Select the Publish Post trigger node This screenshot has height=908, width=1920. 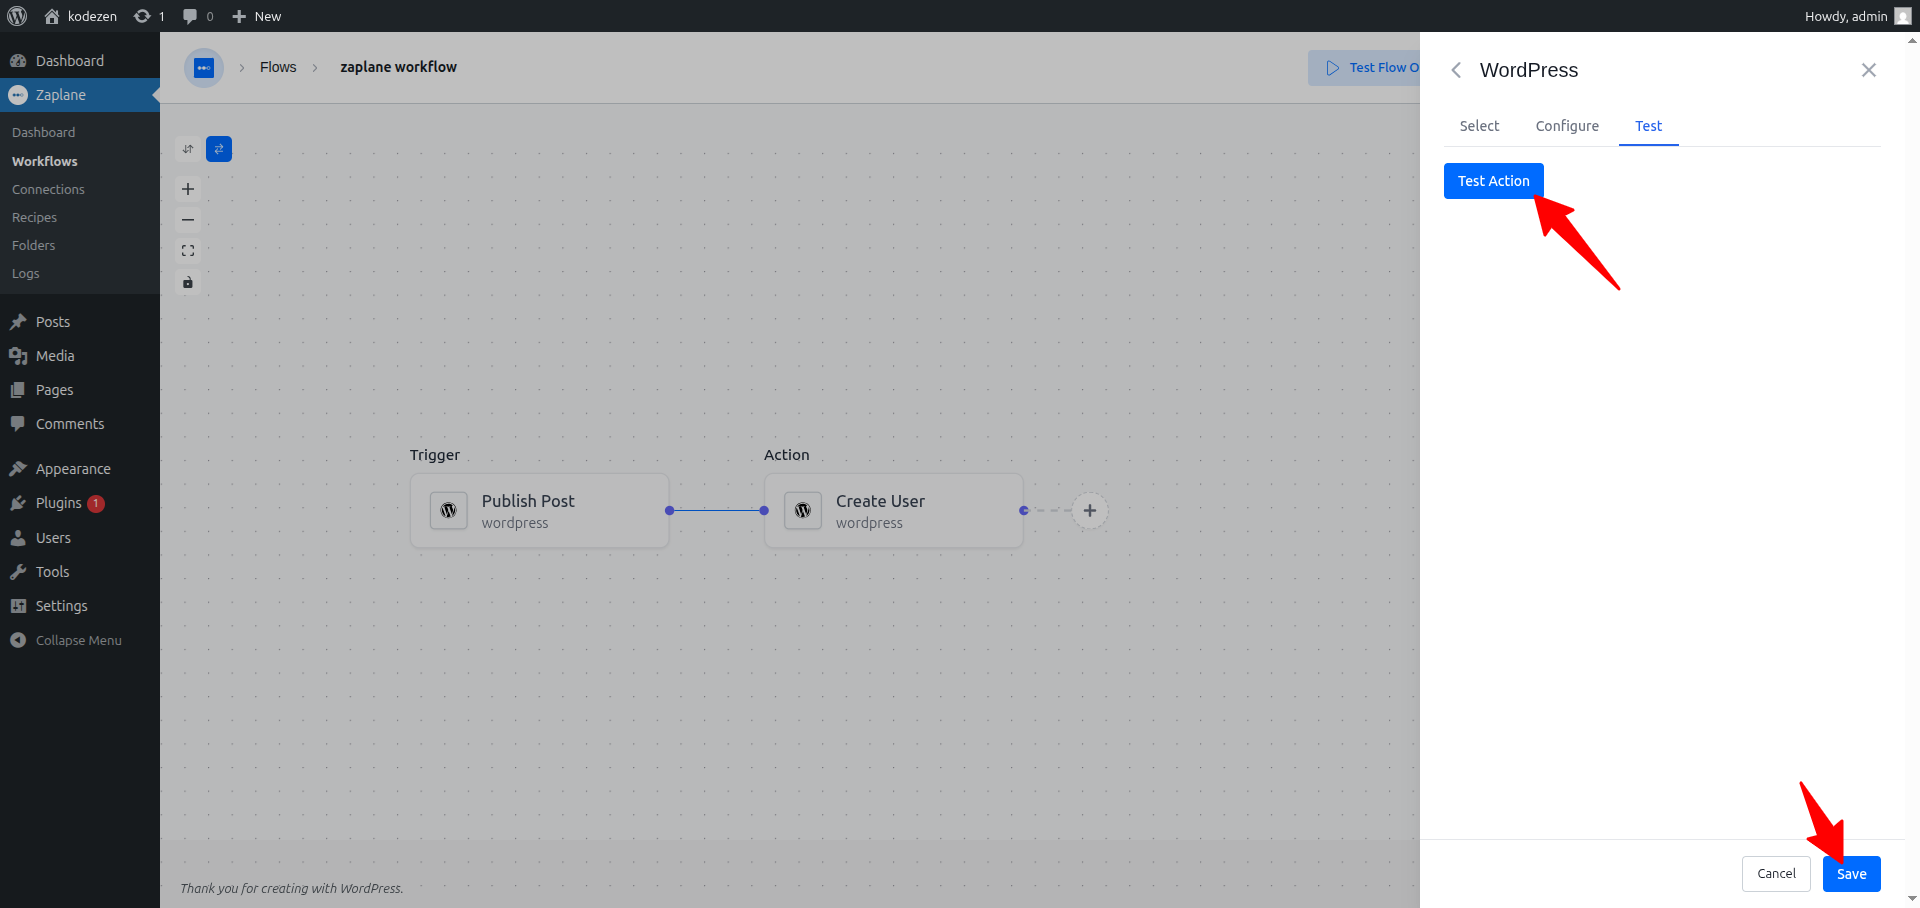540,510
